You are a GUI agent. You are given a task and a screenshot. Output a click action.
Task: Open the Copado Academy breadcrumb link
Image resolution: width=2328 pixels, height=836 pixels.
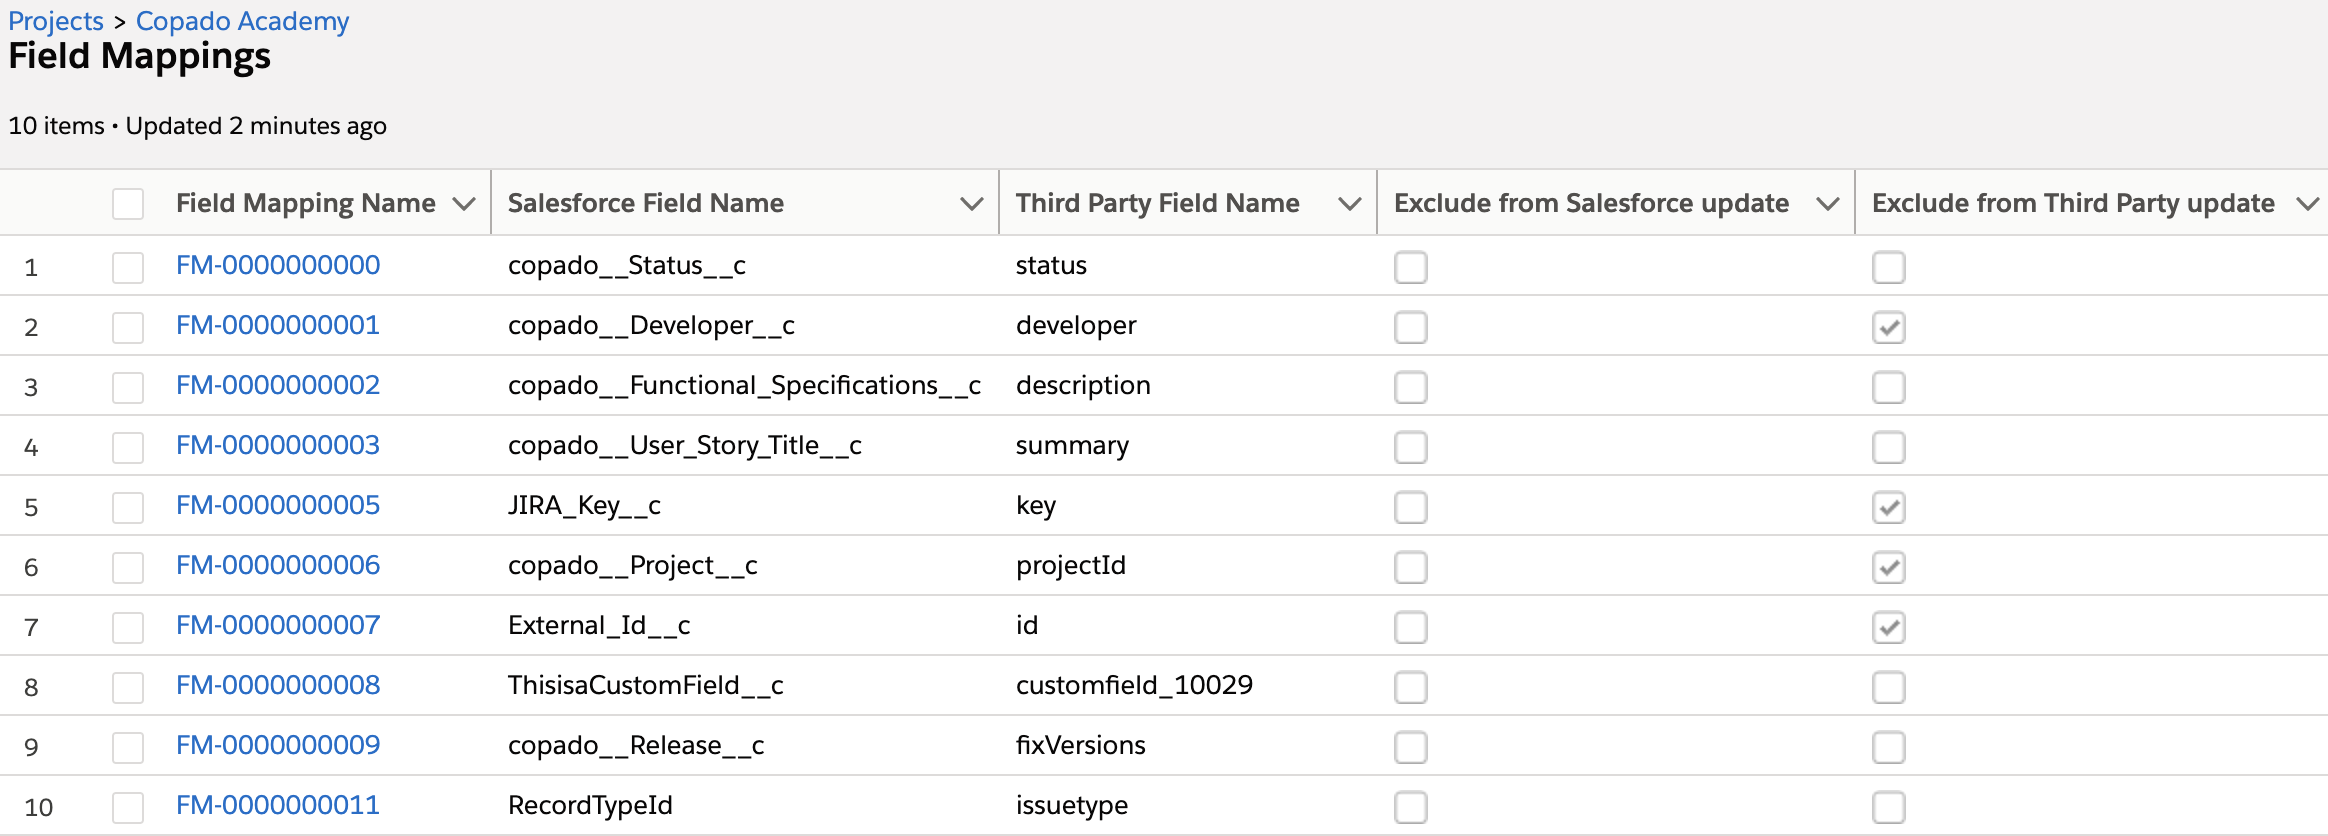click(242, 21)
